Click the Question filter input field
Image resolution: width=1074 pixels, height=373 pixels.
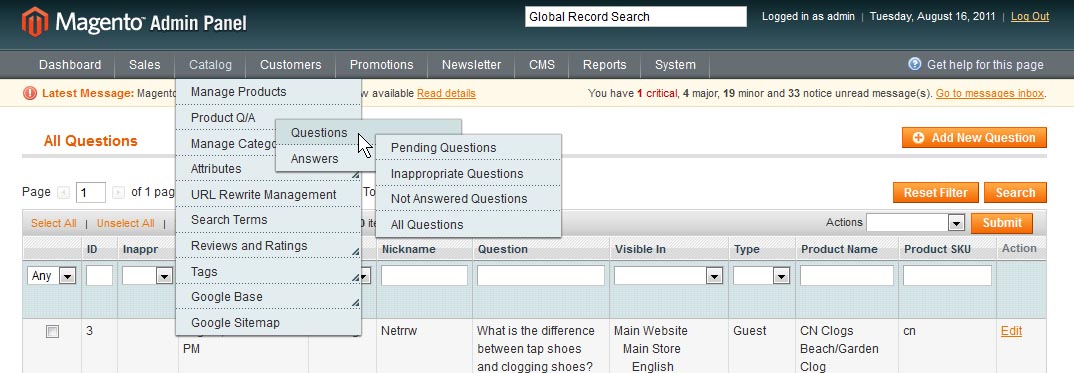(540, 276)
